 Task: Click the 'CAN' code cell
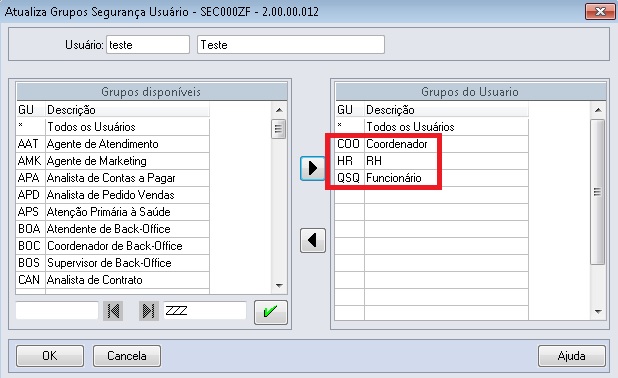[31, 279]
